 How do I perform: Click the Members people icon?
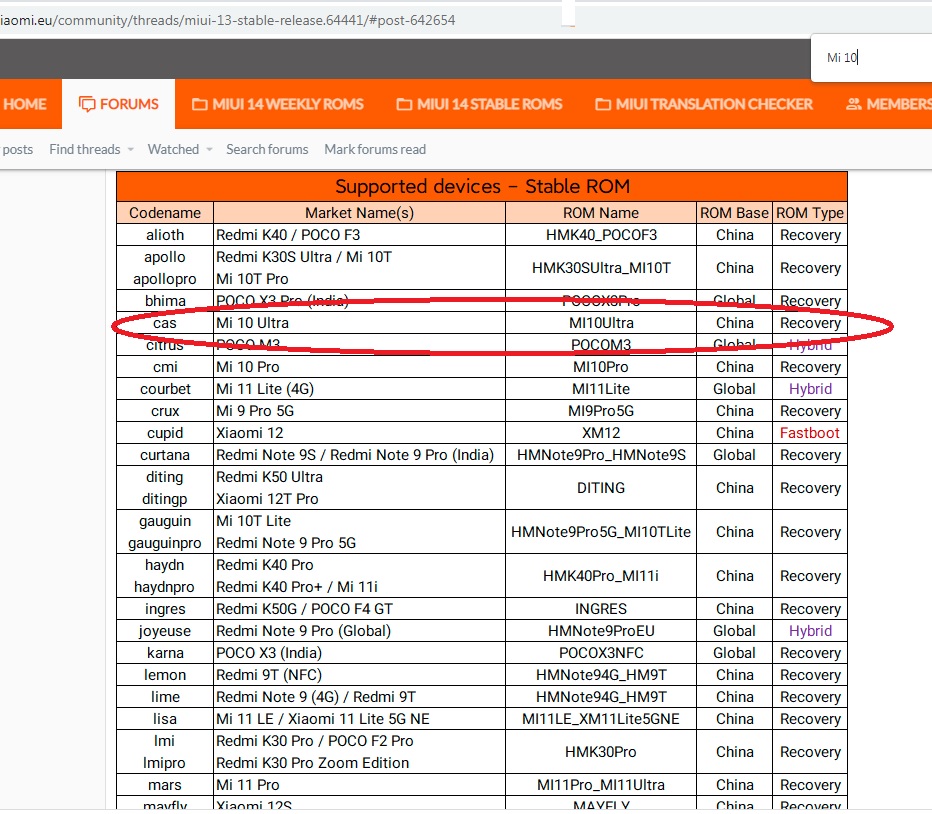pos(854,104)
